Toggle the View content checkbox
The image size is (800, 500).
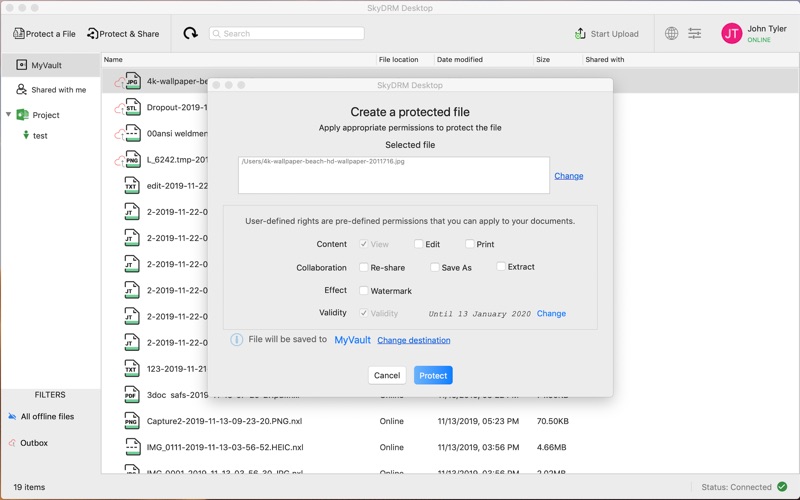[x=364, y=244]
